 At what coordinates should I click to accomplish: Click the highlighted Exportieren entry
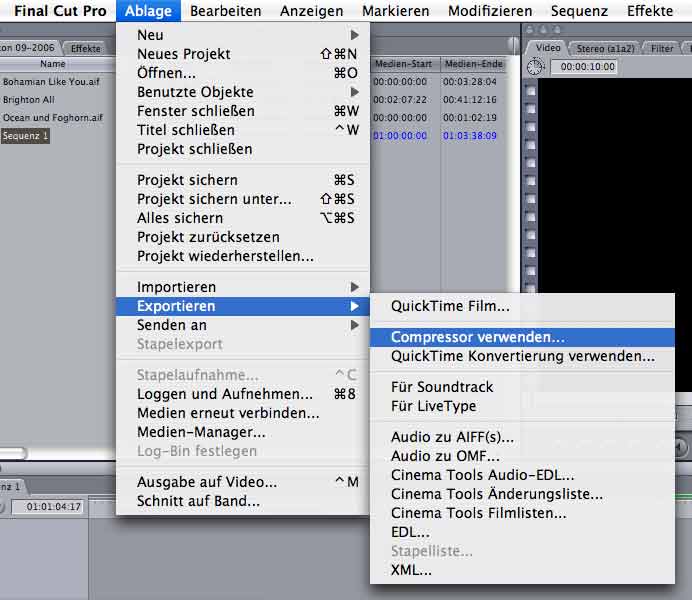[x=243, y=306]
